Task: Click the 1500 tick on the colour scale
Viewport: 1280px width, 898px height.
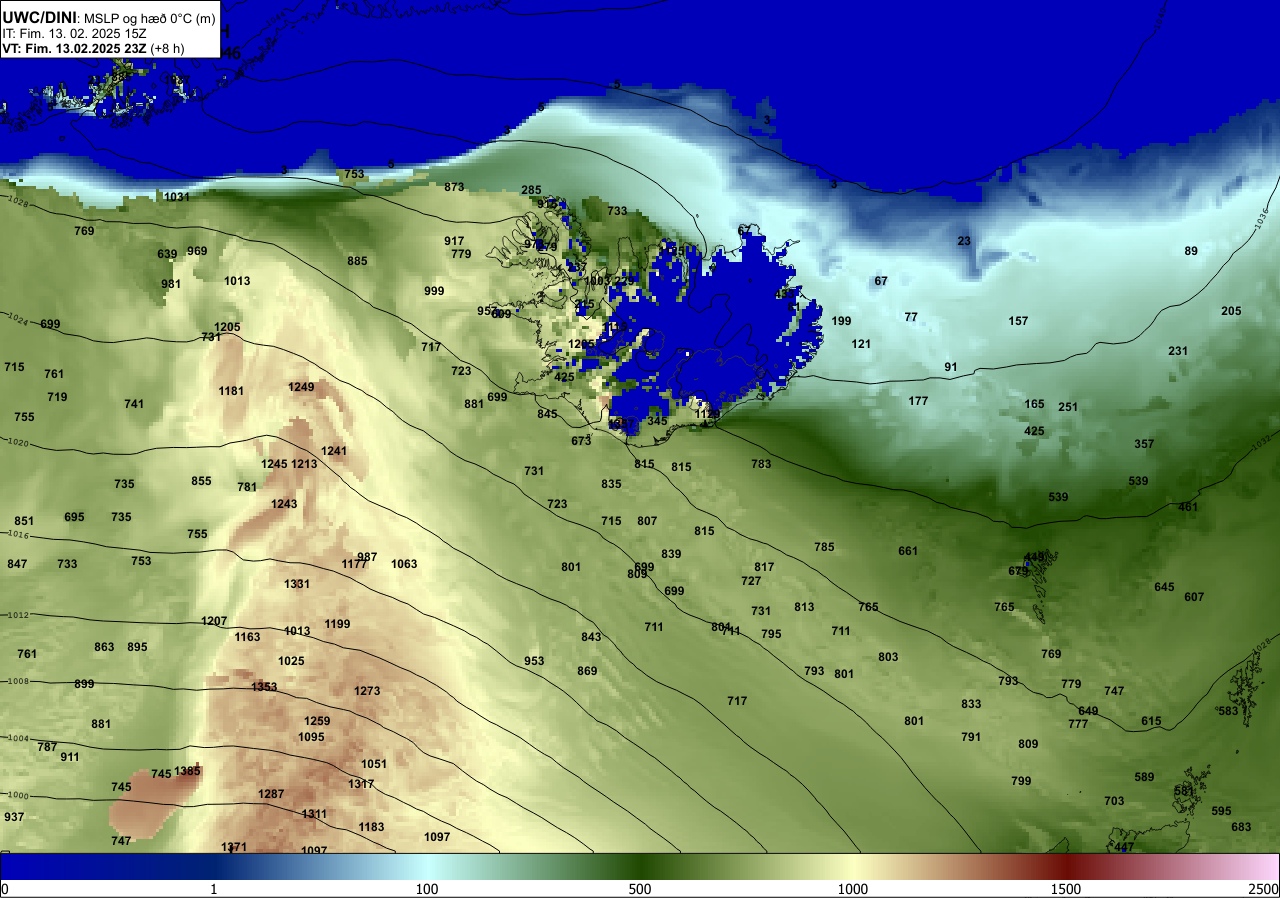Action: click(x=1066, y=889)
